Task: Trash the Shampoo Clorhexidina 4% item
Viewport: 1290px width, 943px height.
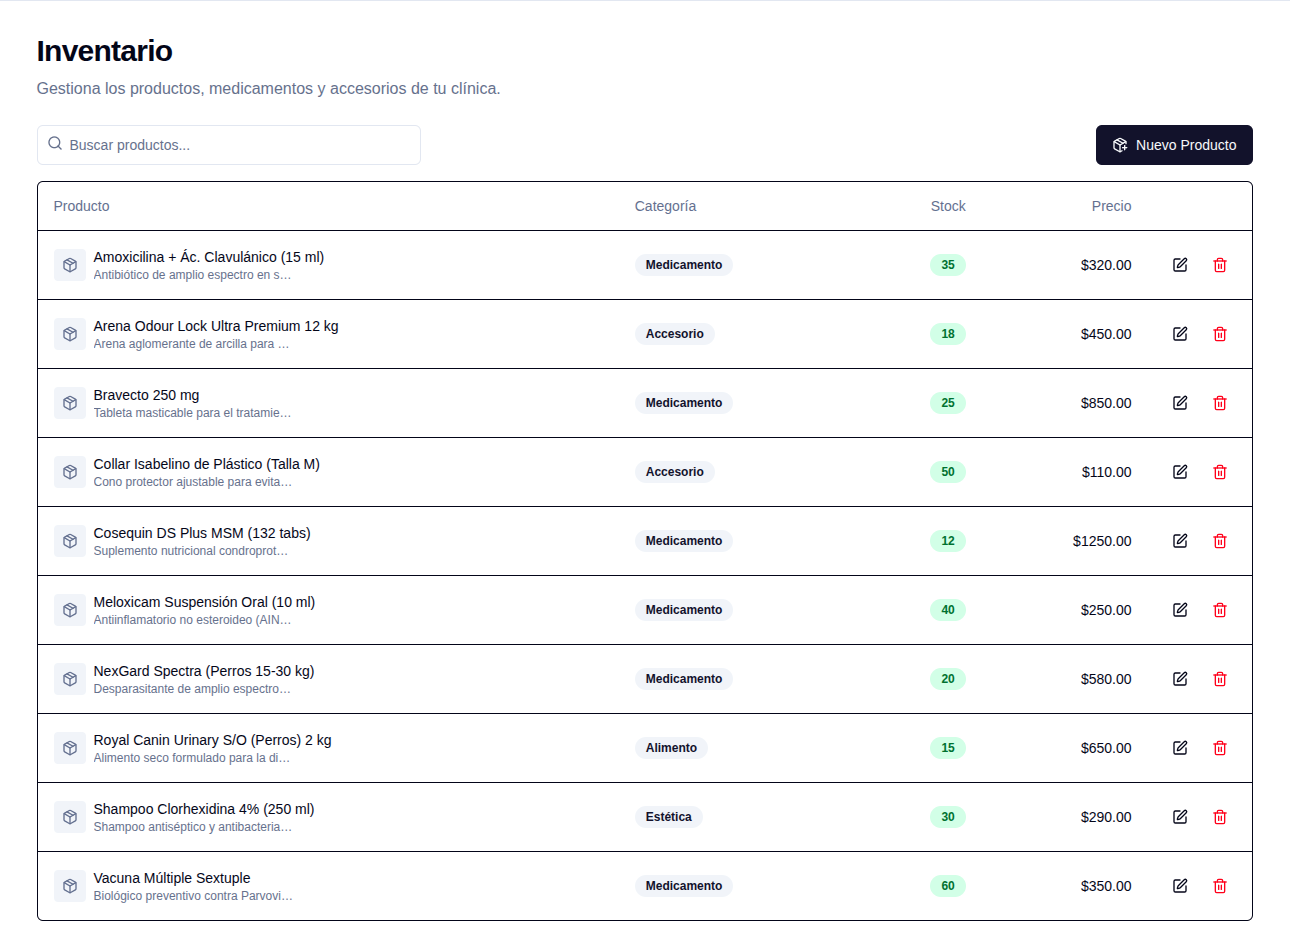Action: [1220, 817]
